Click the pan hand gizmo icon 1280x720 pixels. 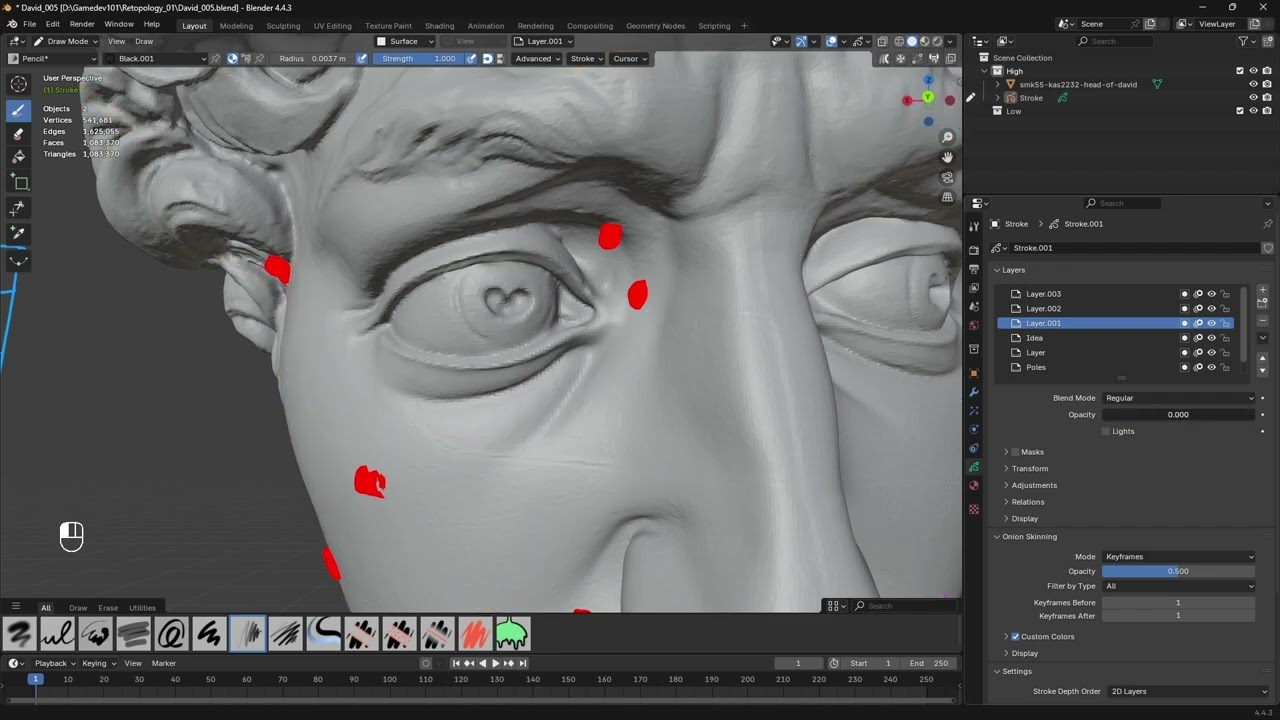coord(947,157)
